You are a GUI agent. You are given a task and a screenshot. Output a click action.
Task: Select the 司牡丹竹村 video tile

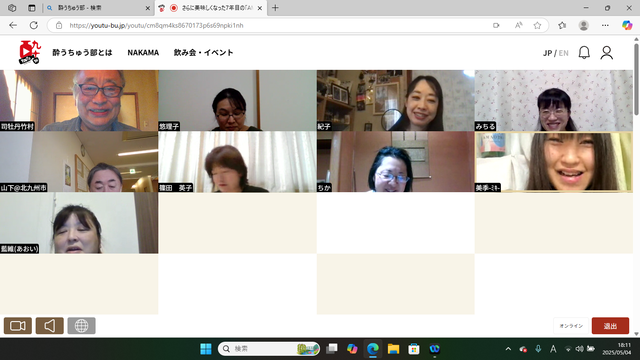point(79,100)
